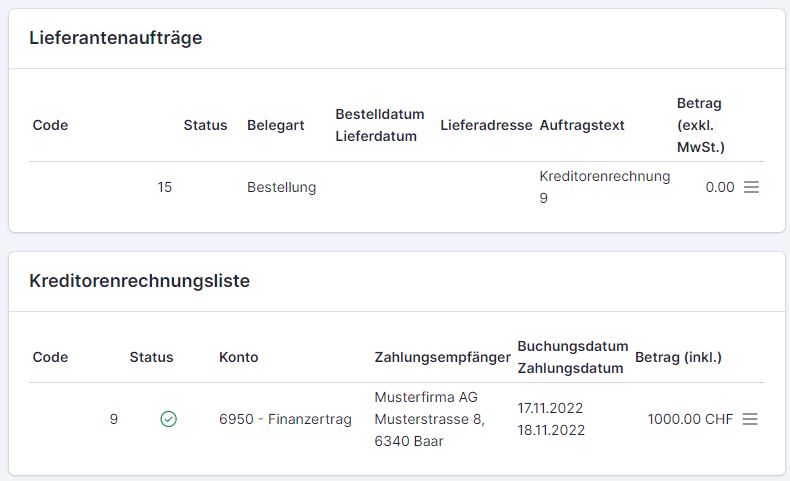790x481 pixels.
Task: Click 6950 - Finanzertrag account cell
Action: [x=285, y=419]
